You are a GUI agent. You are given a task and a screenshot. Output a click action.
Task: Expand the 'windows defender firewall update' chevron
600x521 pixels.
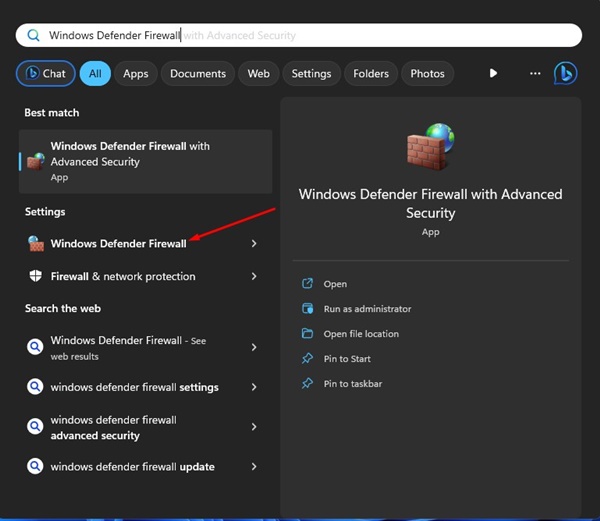pyautogui.click(x=254, y=466)
